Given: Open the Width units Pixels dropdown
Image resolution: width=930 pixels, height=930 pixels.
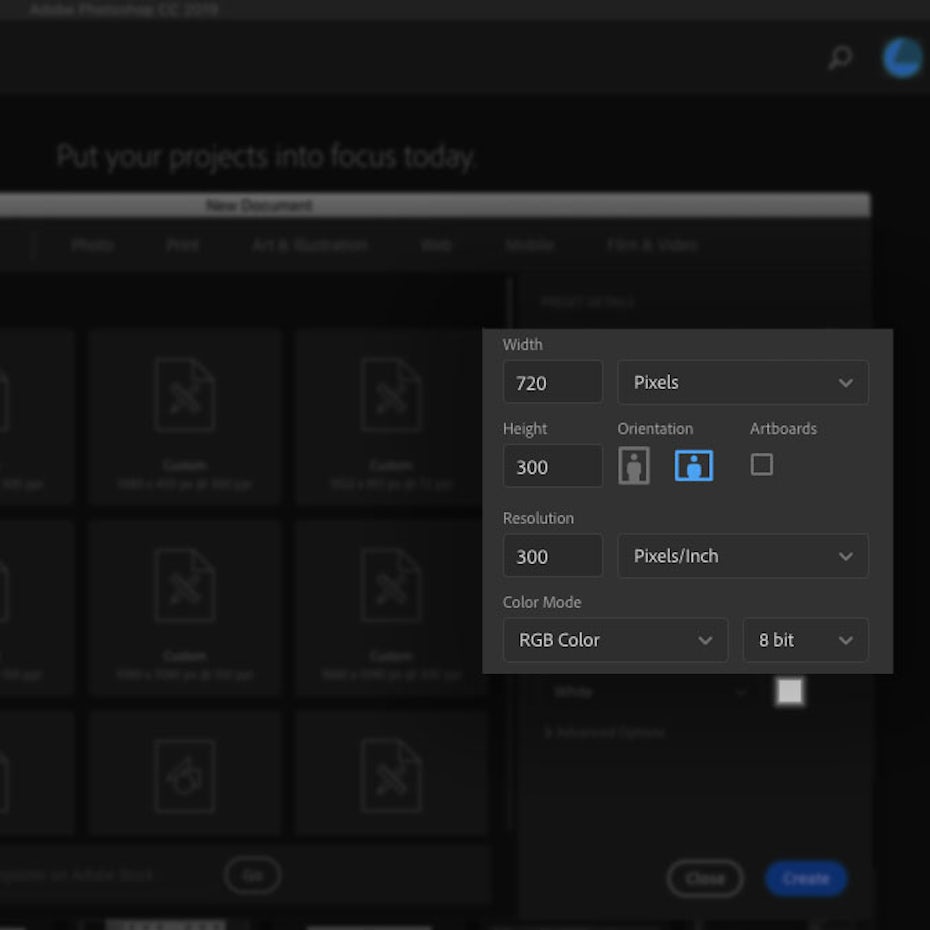Looking at the screenshot, I should coord(742,382).
